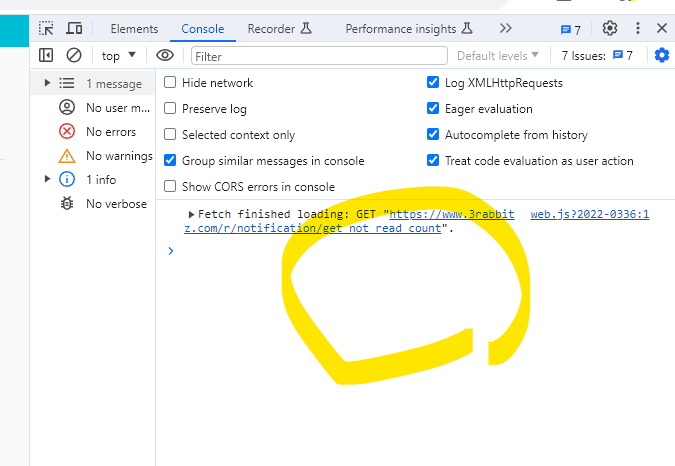The height and width of the screenshot is (466, 675).
Task: Select the 1 info sidebar row
Action: (x=93, y=179)
